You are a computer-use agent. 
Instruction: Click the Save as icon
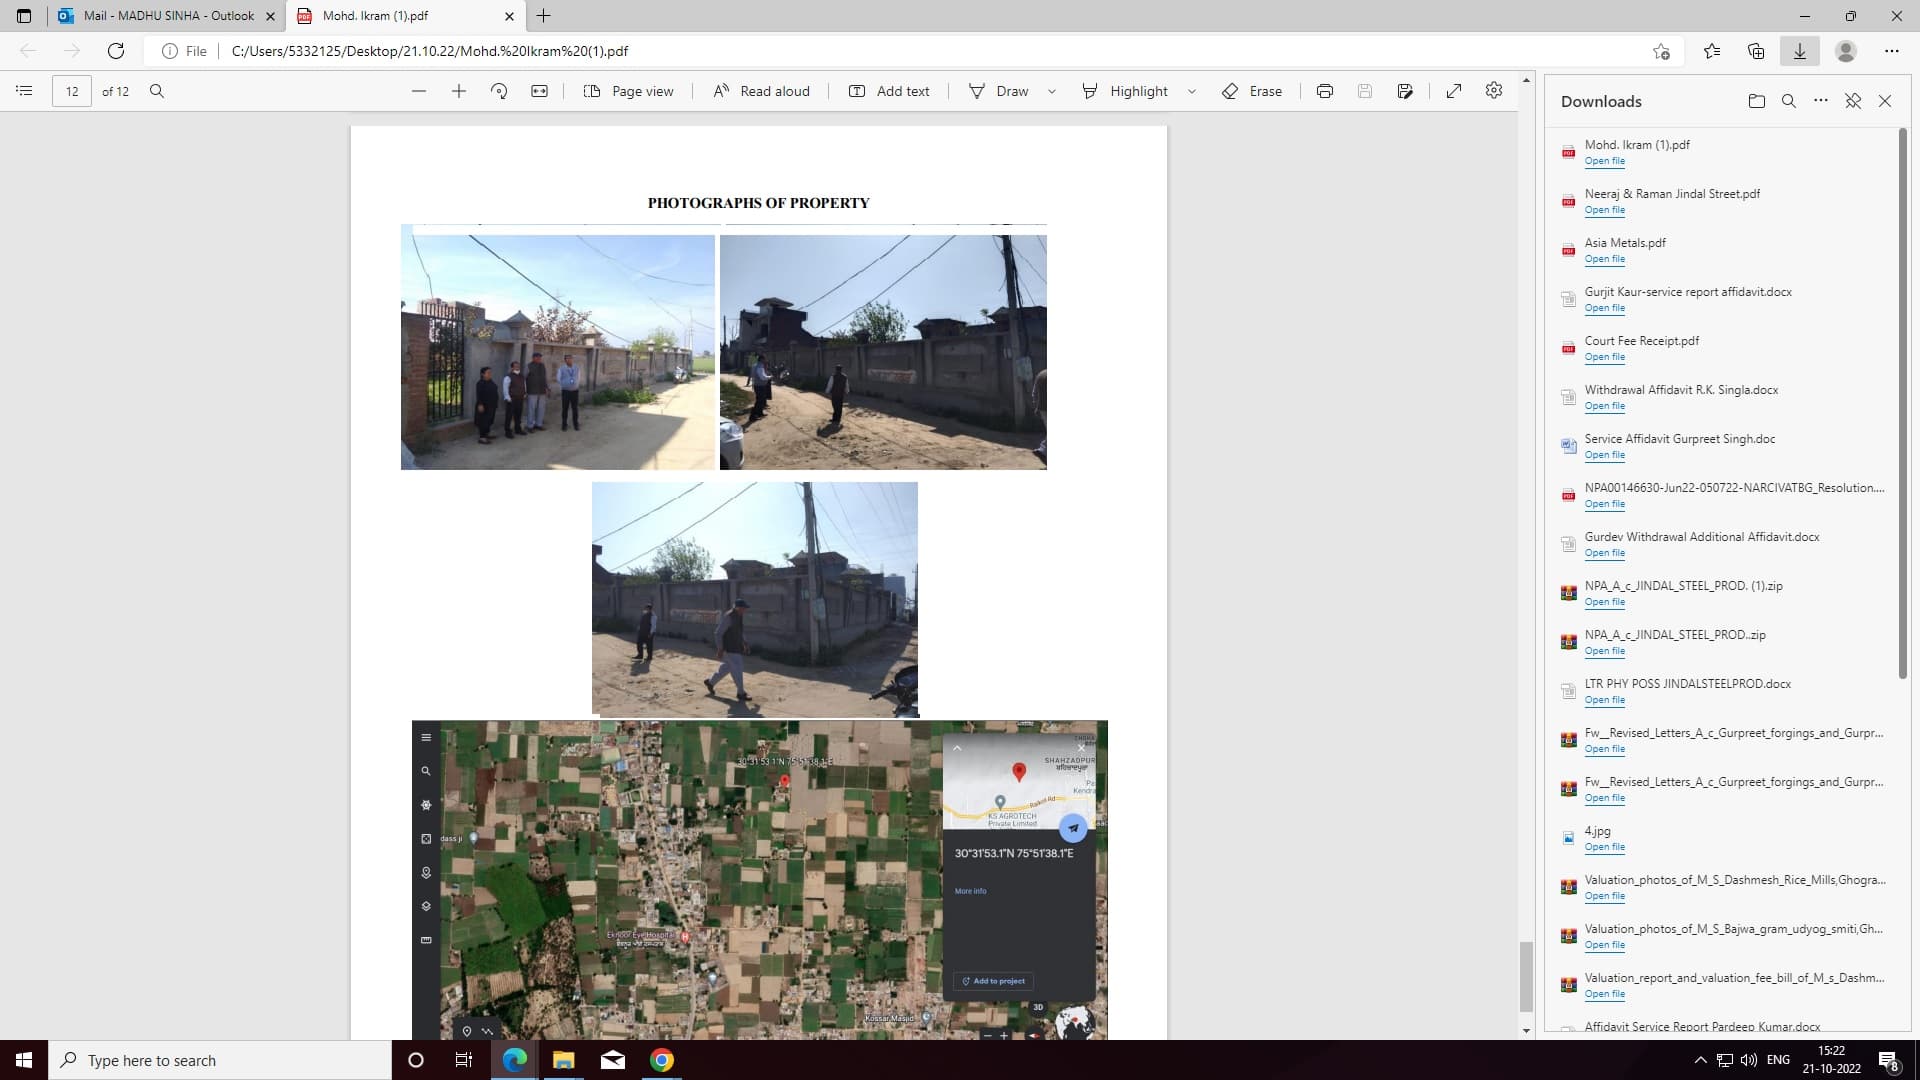pyautogui.click(x=1405, y=91)
